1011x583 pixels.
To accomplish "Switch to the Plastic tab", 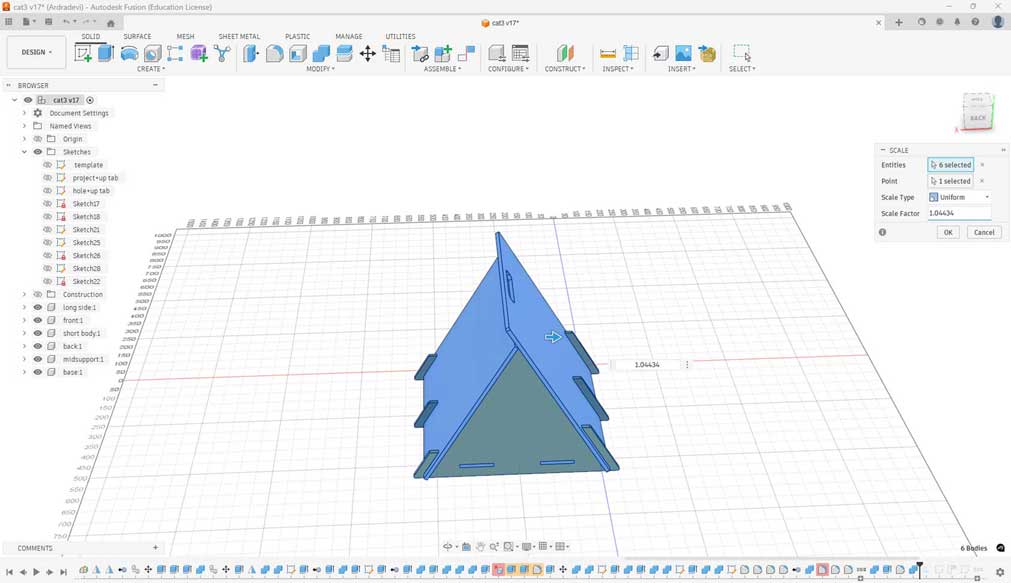I will click(297, 36).
